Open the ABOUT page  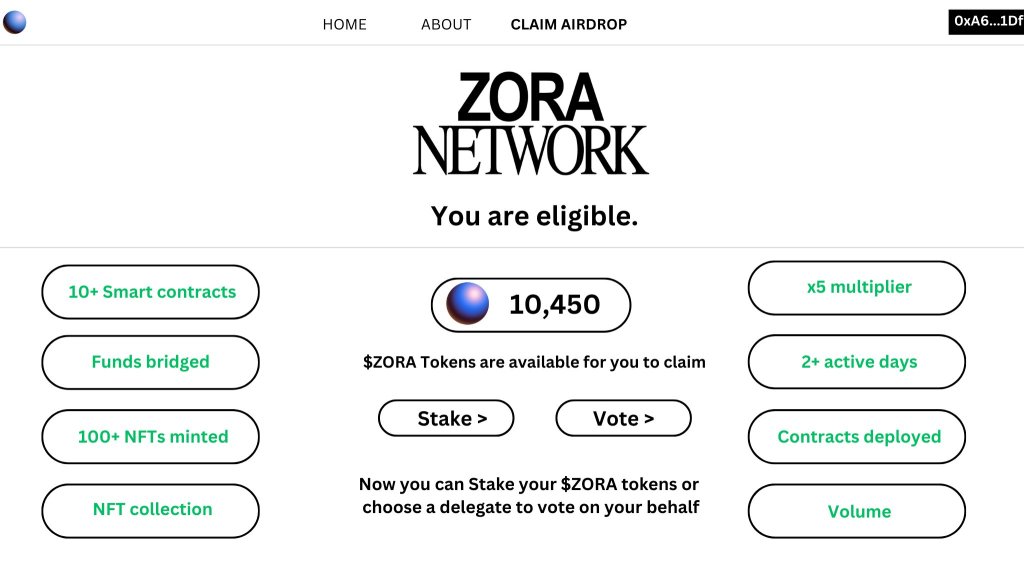[445, 24]
